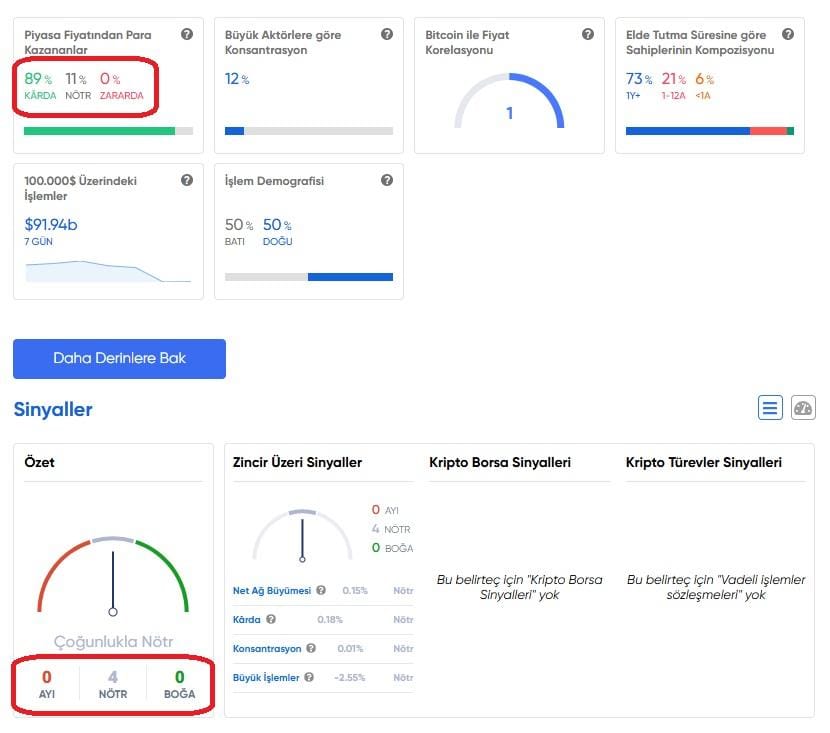Click the green profit progress bar
This screenshot has height=733, width=830.
click(x=99, y=131)
